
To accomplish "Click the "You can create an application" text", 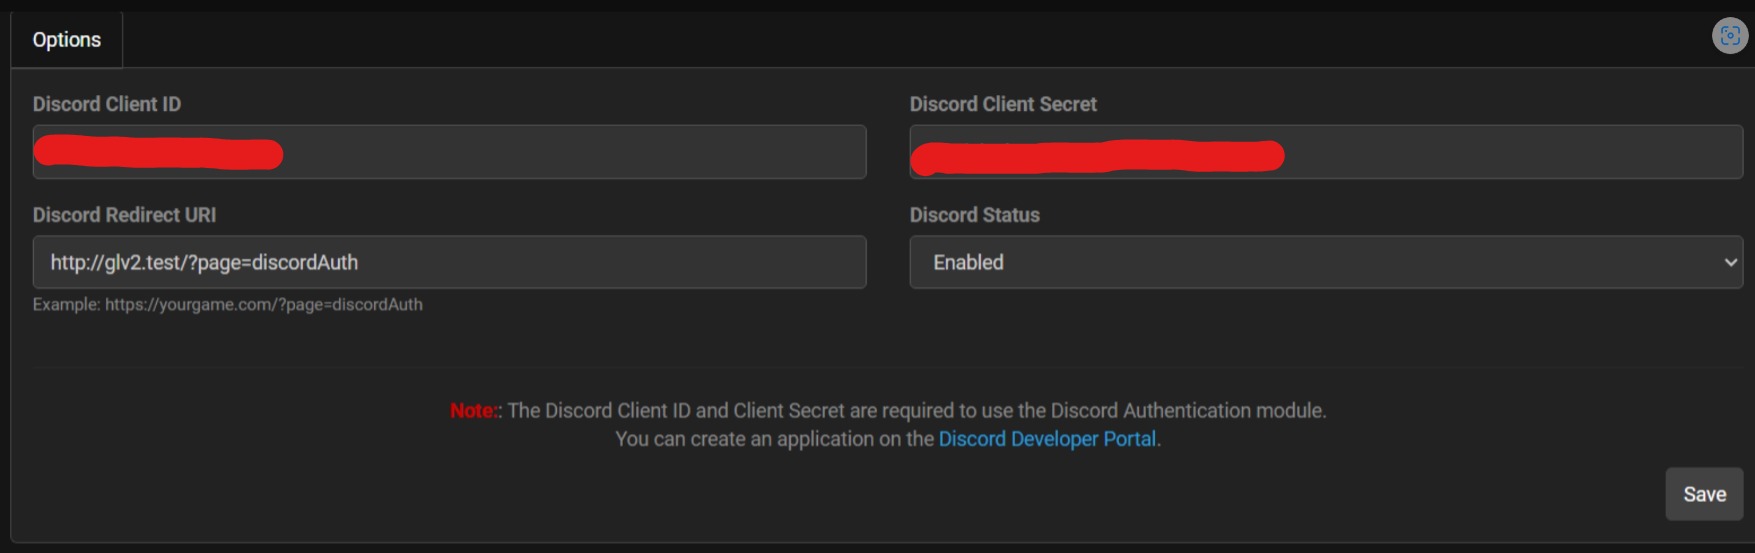I will click(774, 439).
